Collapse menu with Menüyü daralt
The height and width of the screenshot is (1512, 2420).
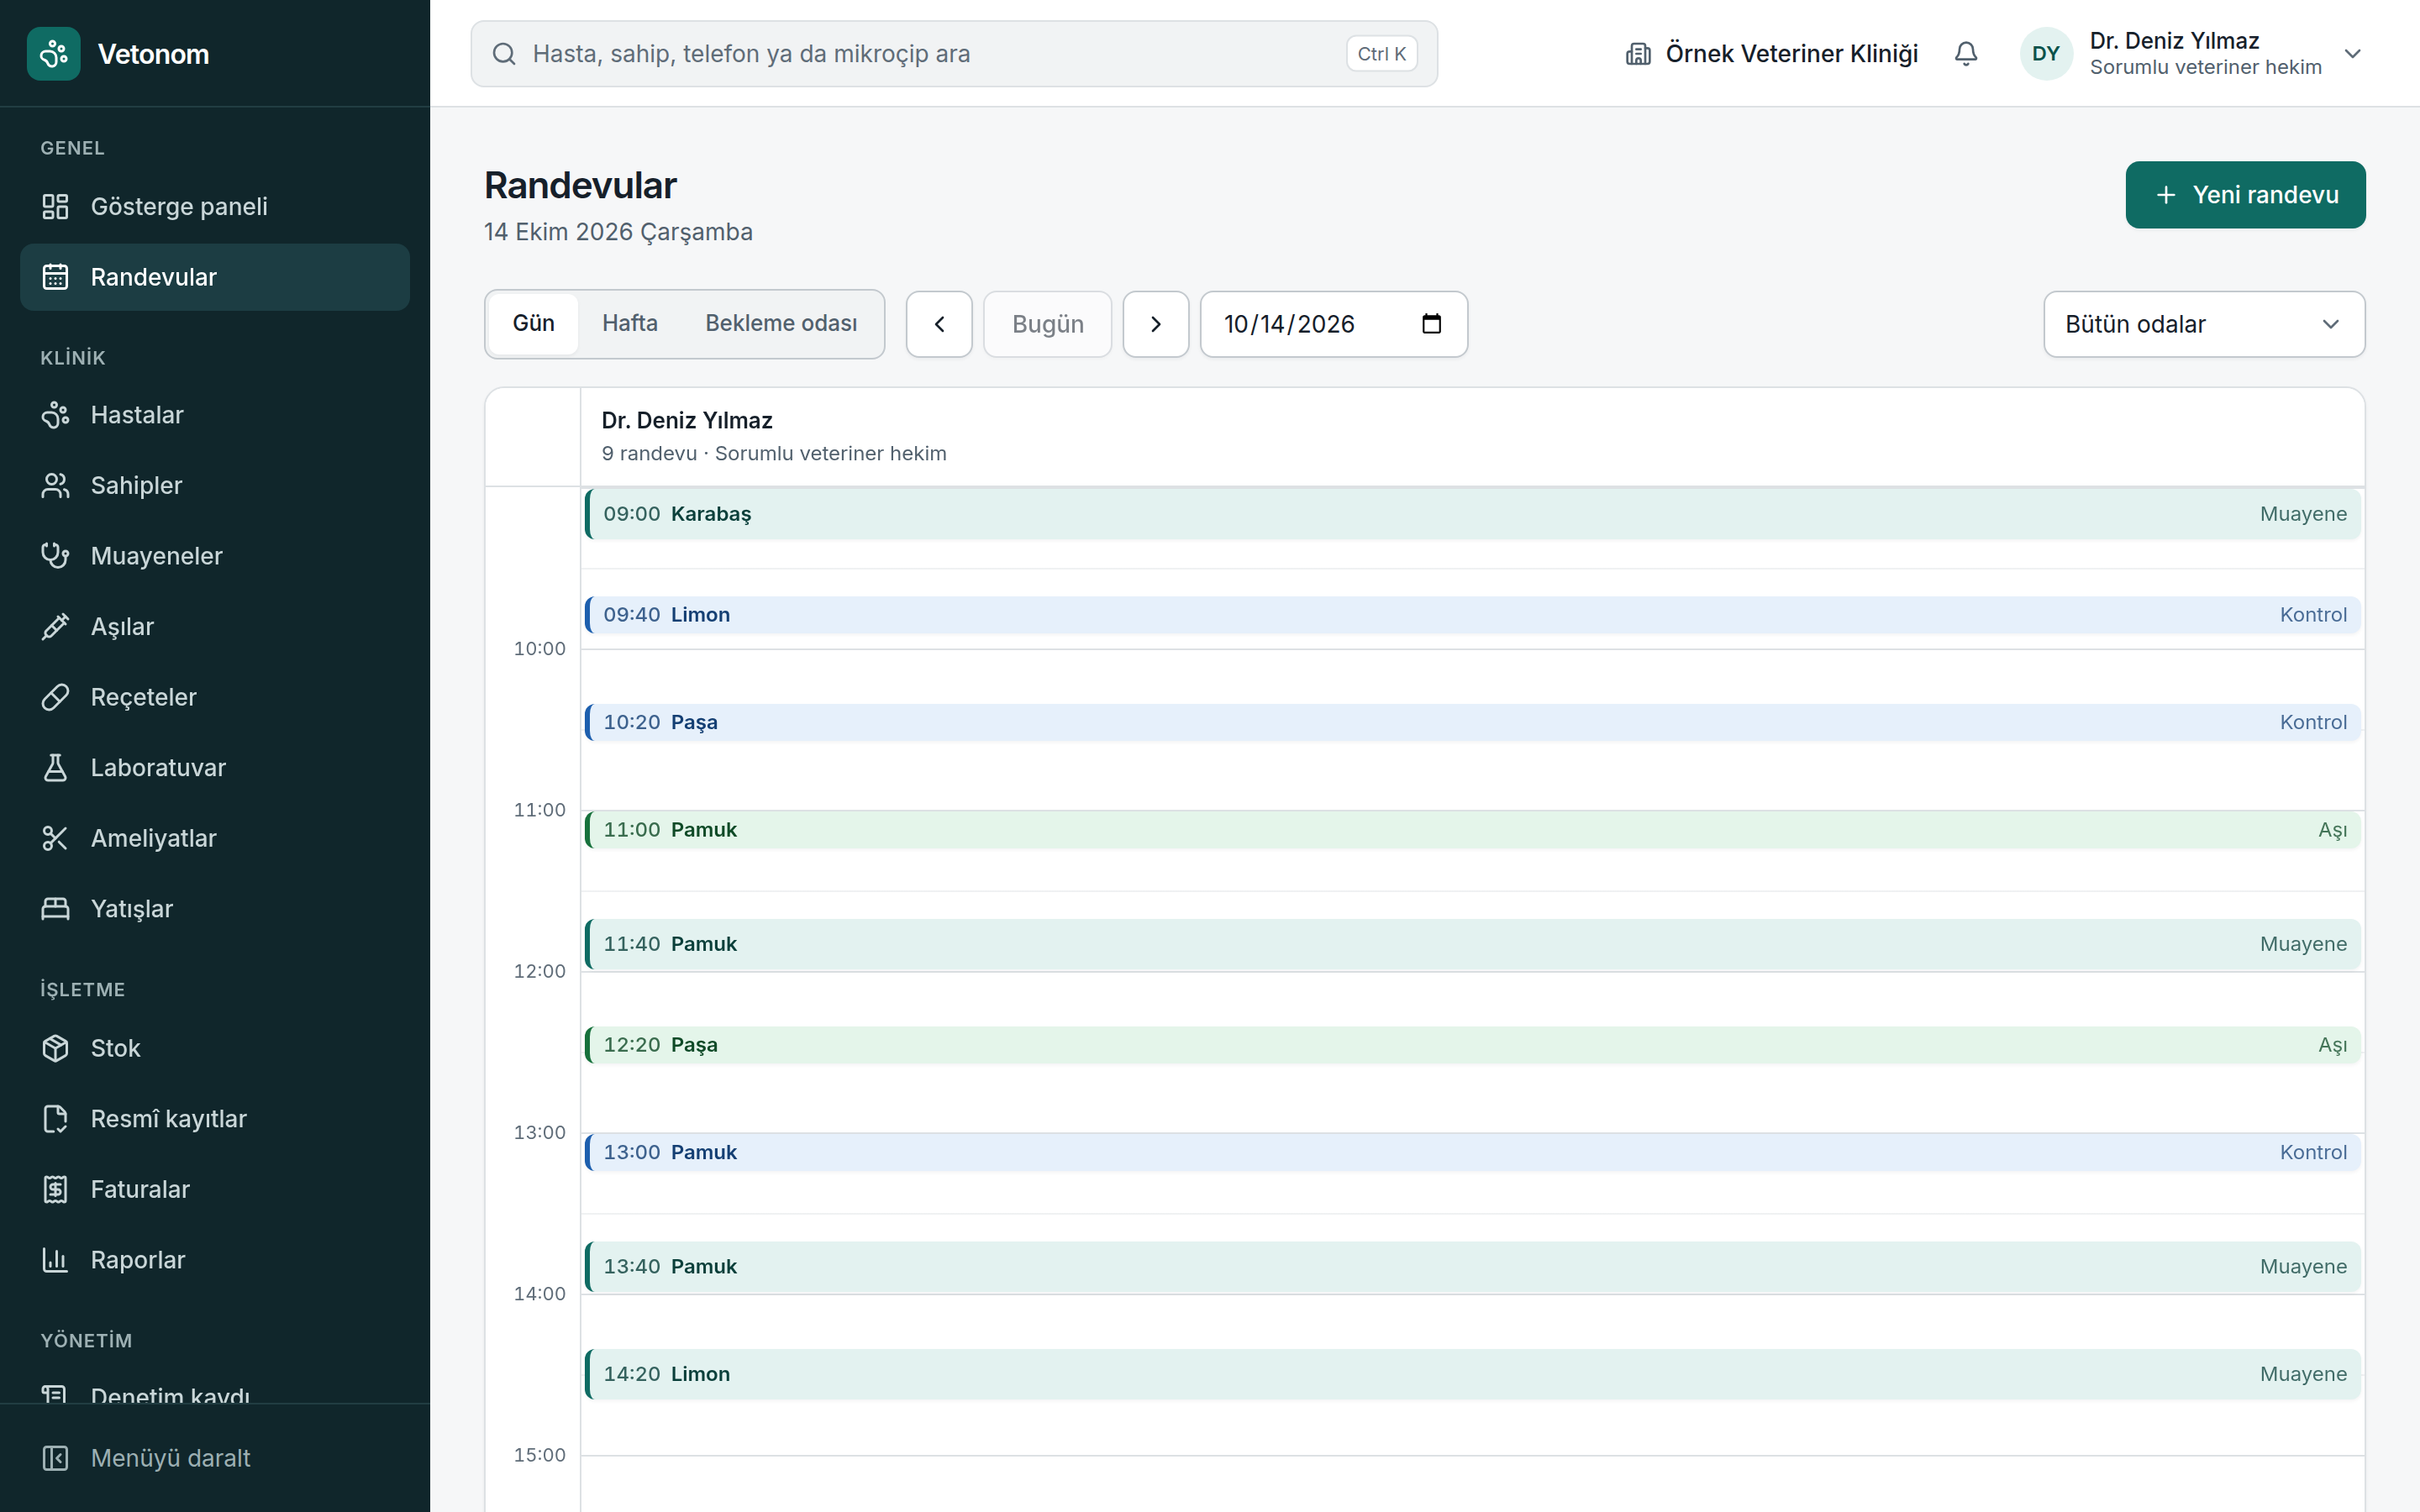click(x=215, y=1458)
